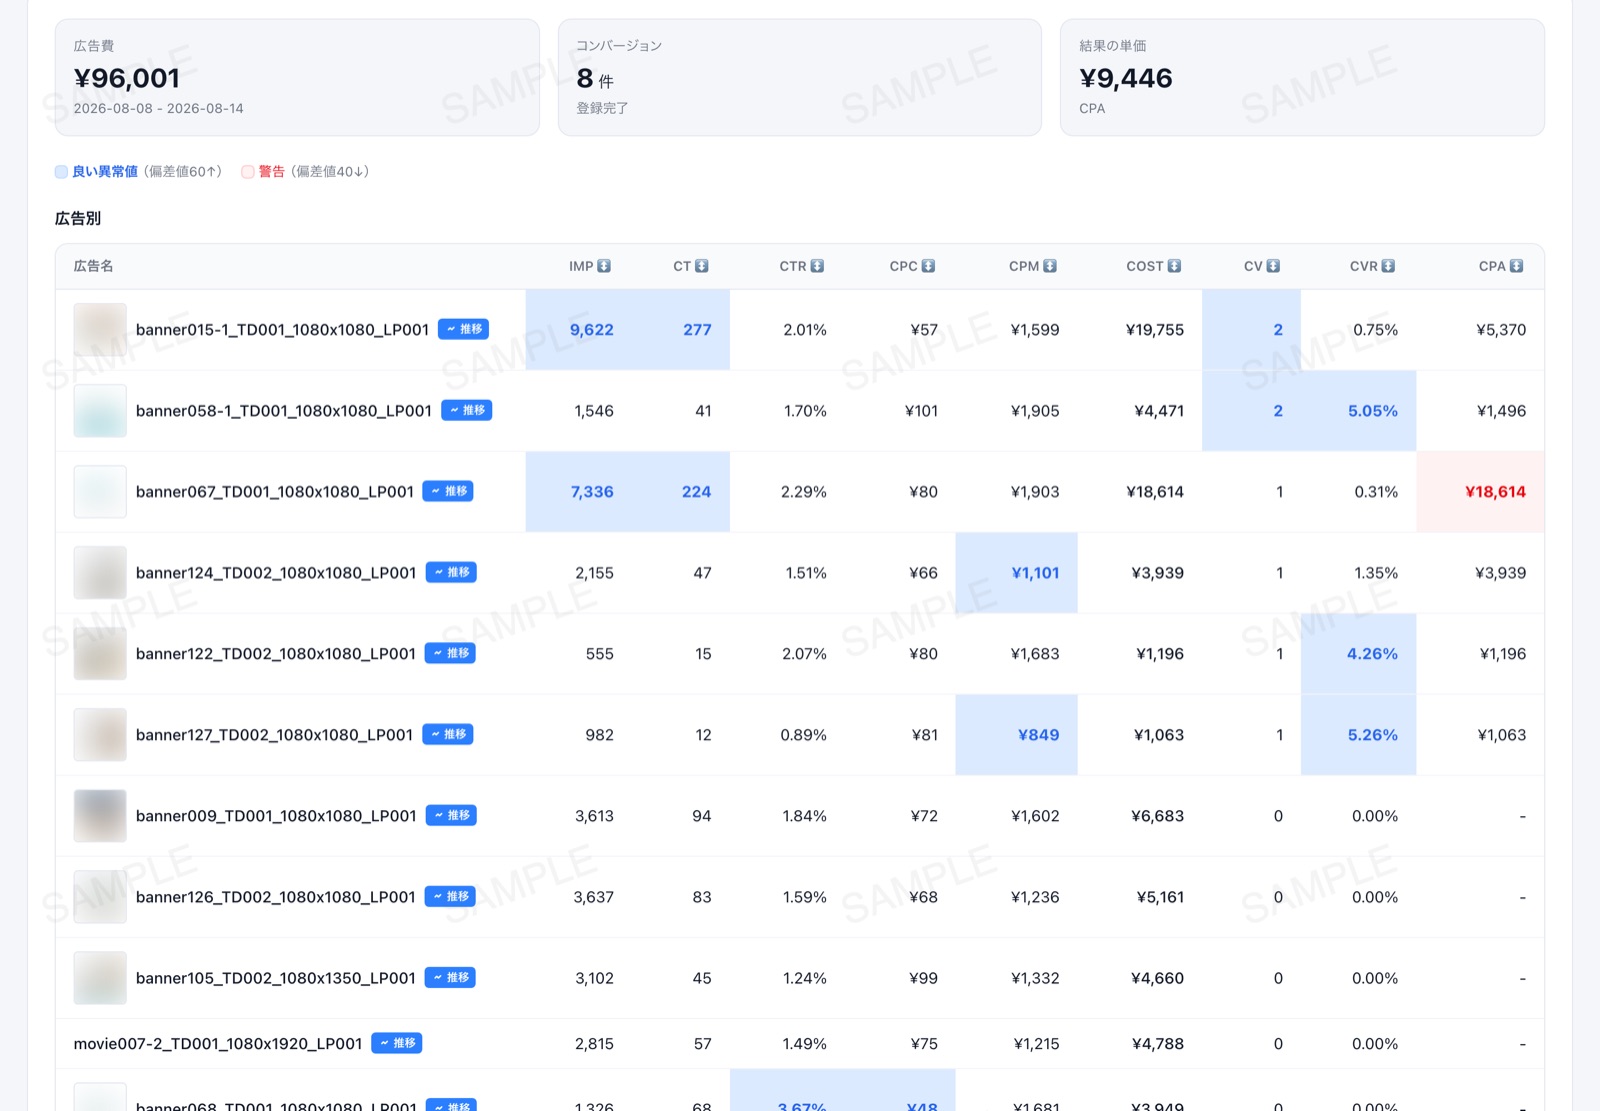Open 推移 trend for banner124_TD002
Viewport: 1600px width, 1111px height.
451,572
